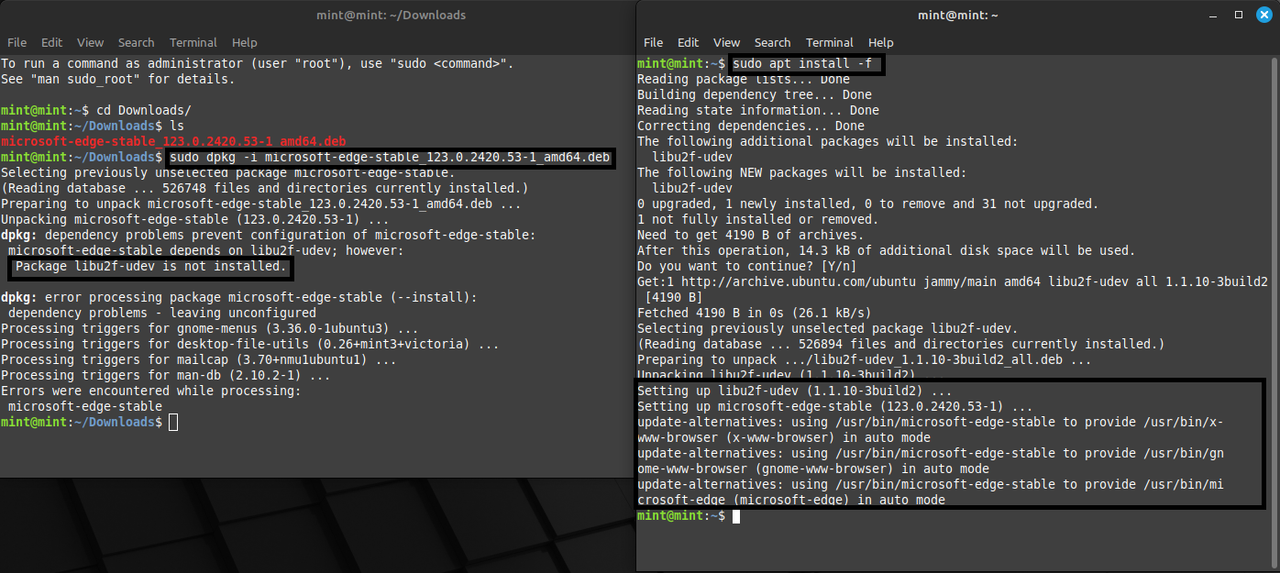Open Search menu in the mint@mint: ~ terminal
The image size is (1280, 573).
[772, 43]
